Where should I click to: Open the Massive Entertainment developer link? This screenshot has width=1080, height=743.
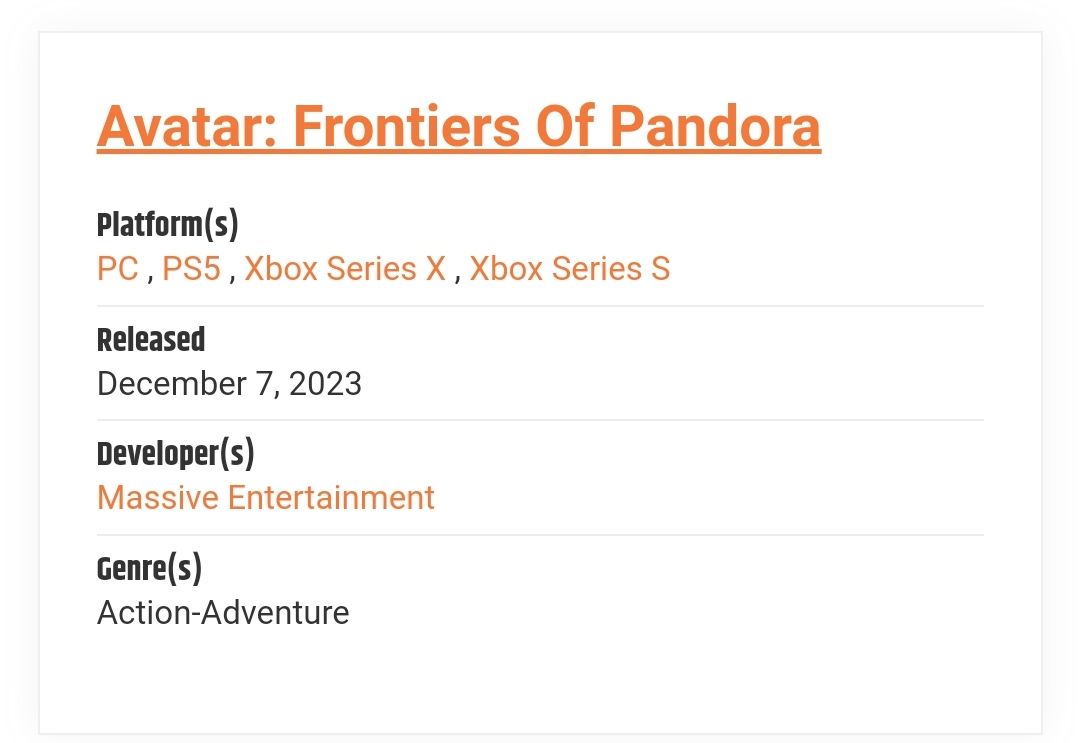(266, 498)
